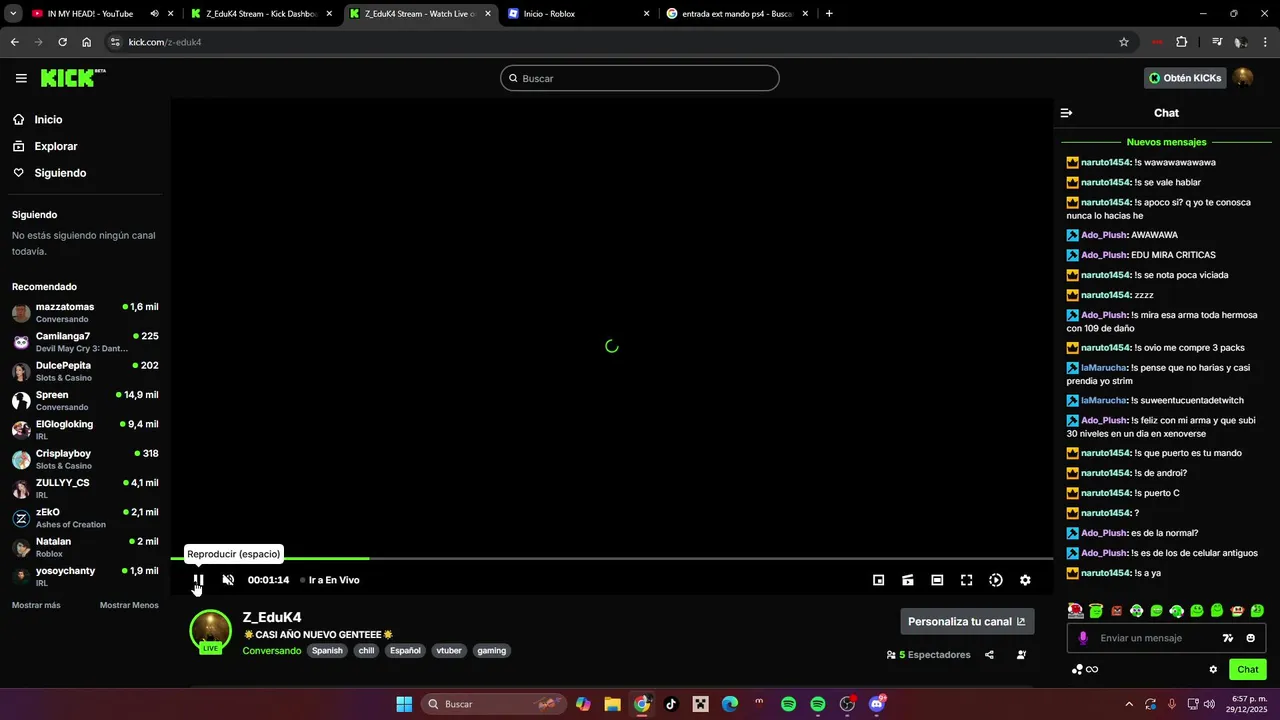This screenshot has height=720, width=1280.
Task: Open recommended channel Crisplayboy
Action: click(85, 460)
